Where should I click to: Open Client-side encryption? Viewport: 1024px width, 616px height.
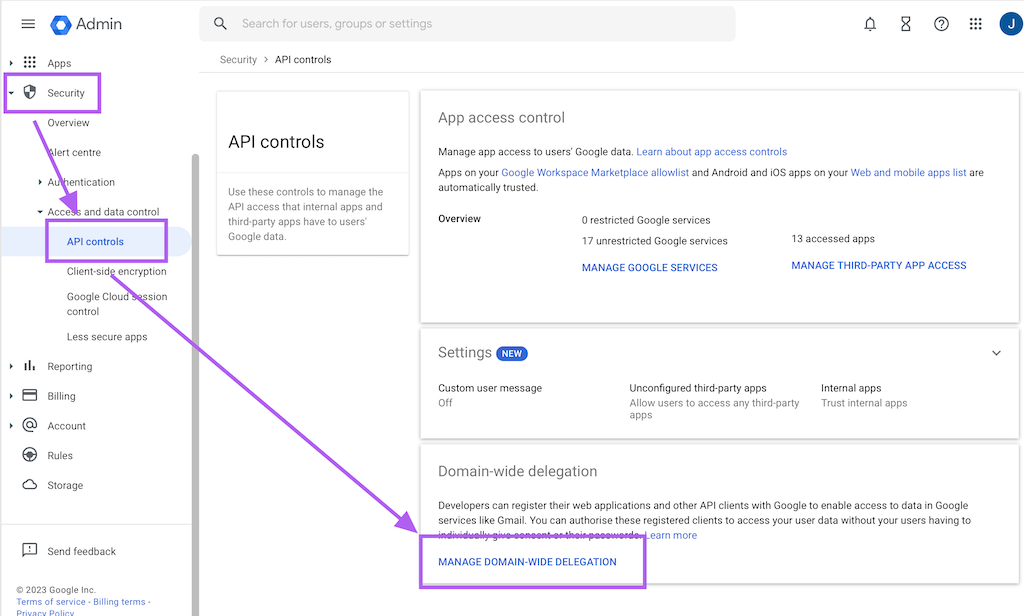click(116, 271)
